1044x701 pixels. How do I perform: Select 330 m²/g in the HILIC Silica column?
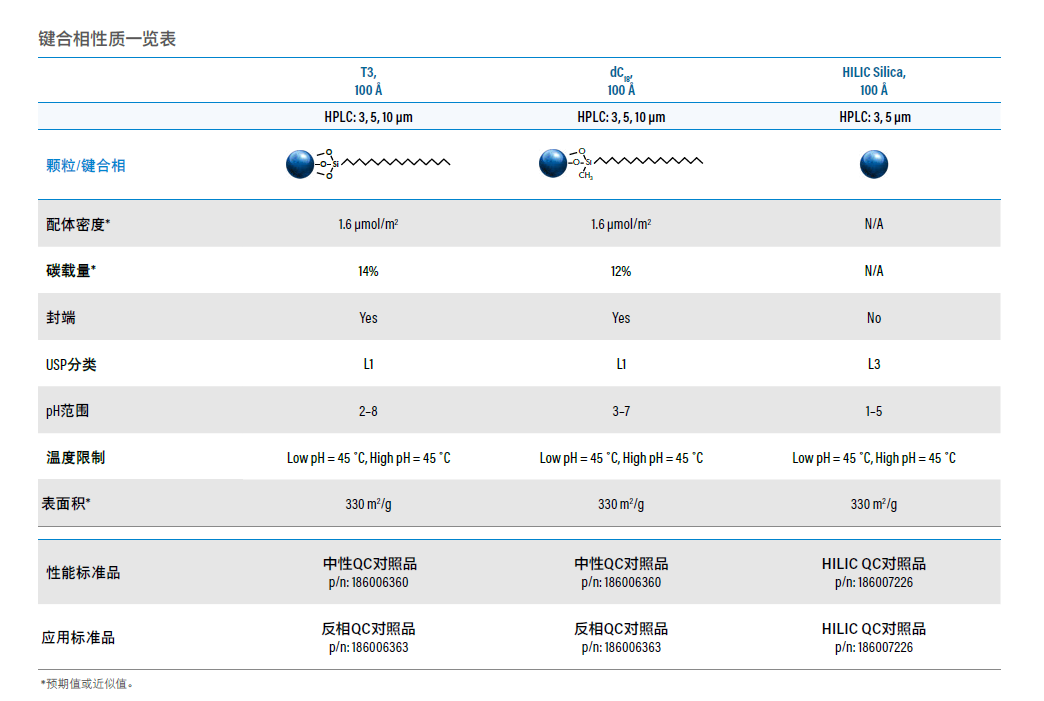click(874, 504)
